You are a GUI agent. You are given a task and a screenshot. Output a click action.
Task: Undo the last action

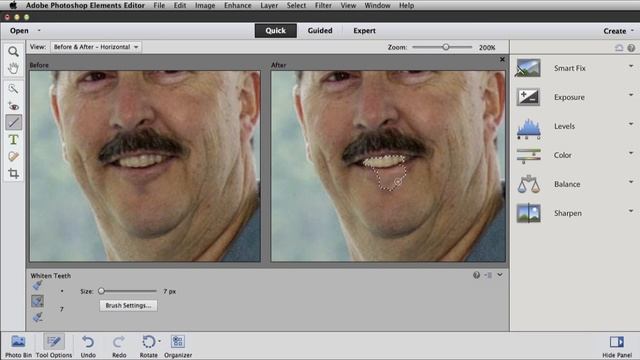tap(88, 346)
